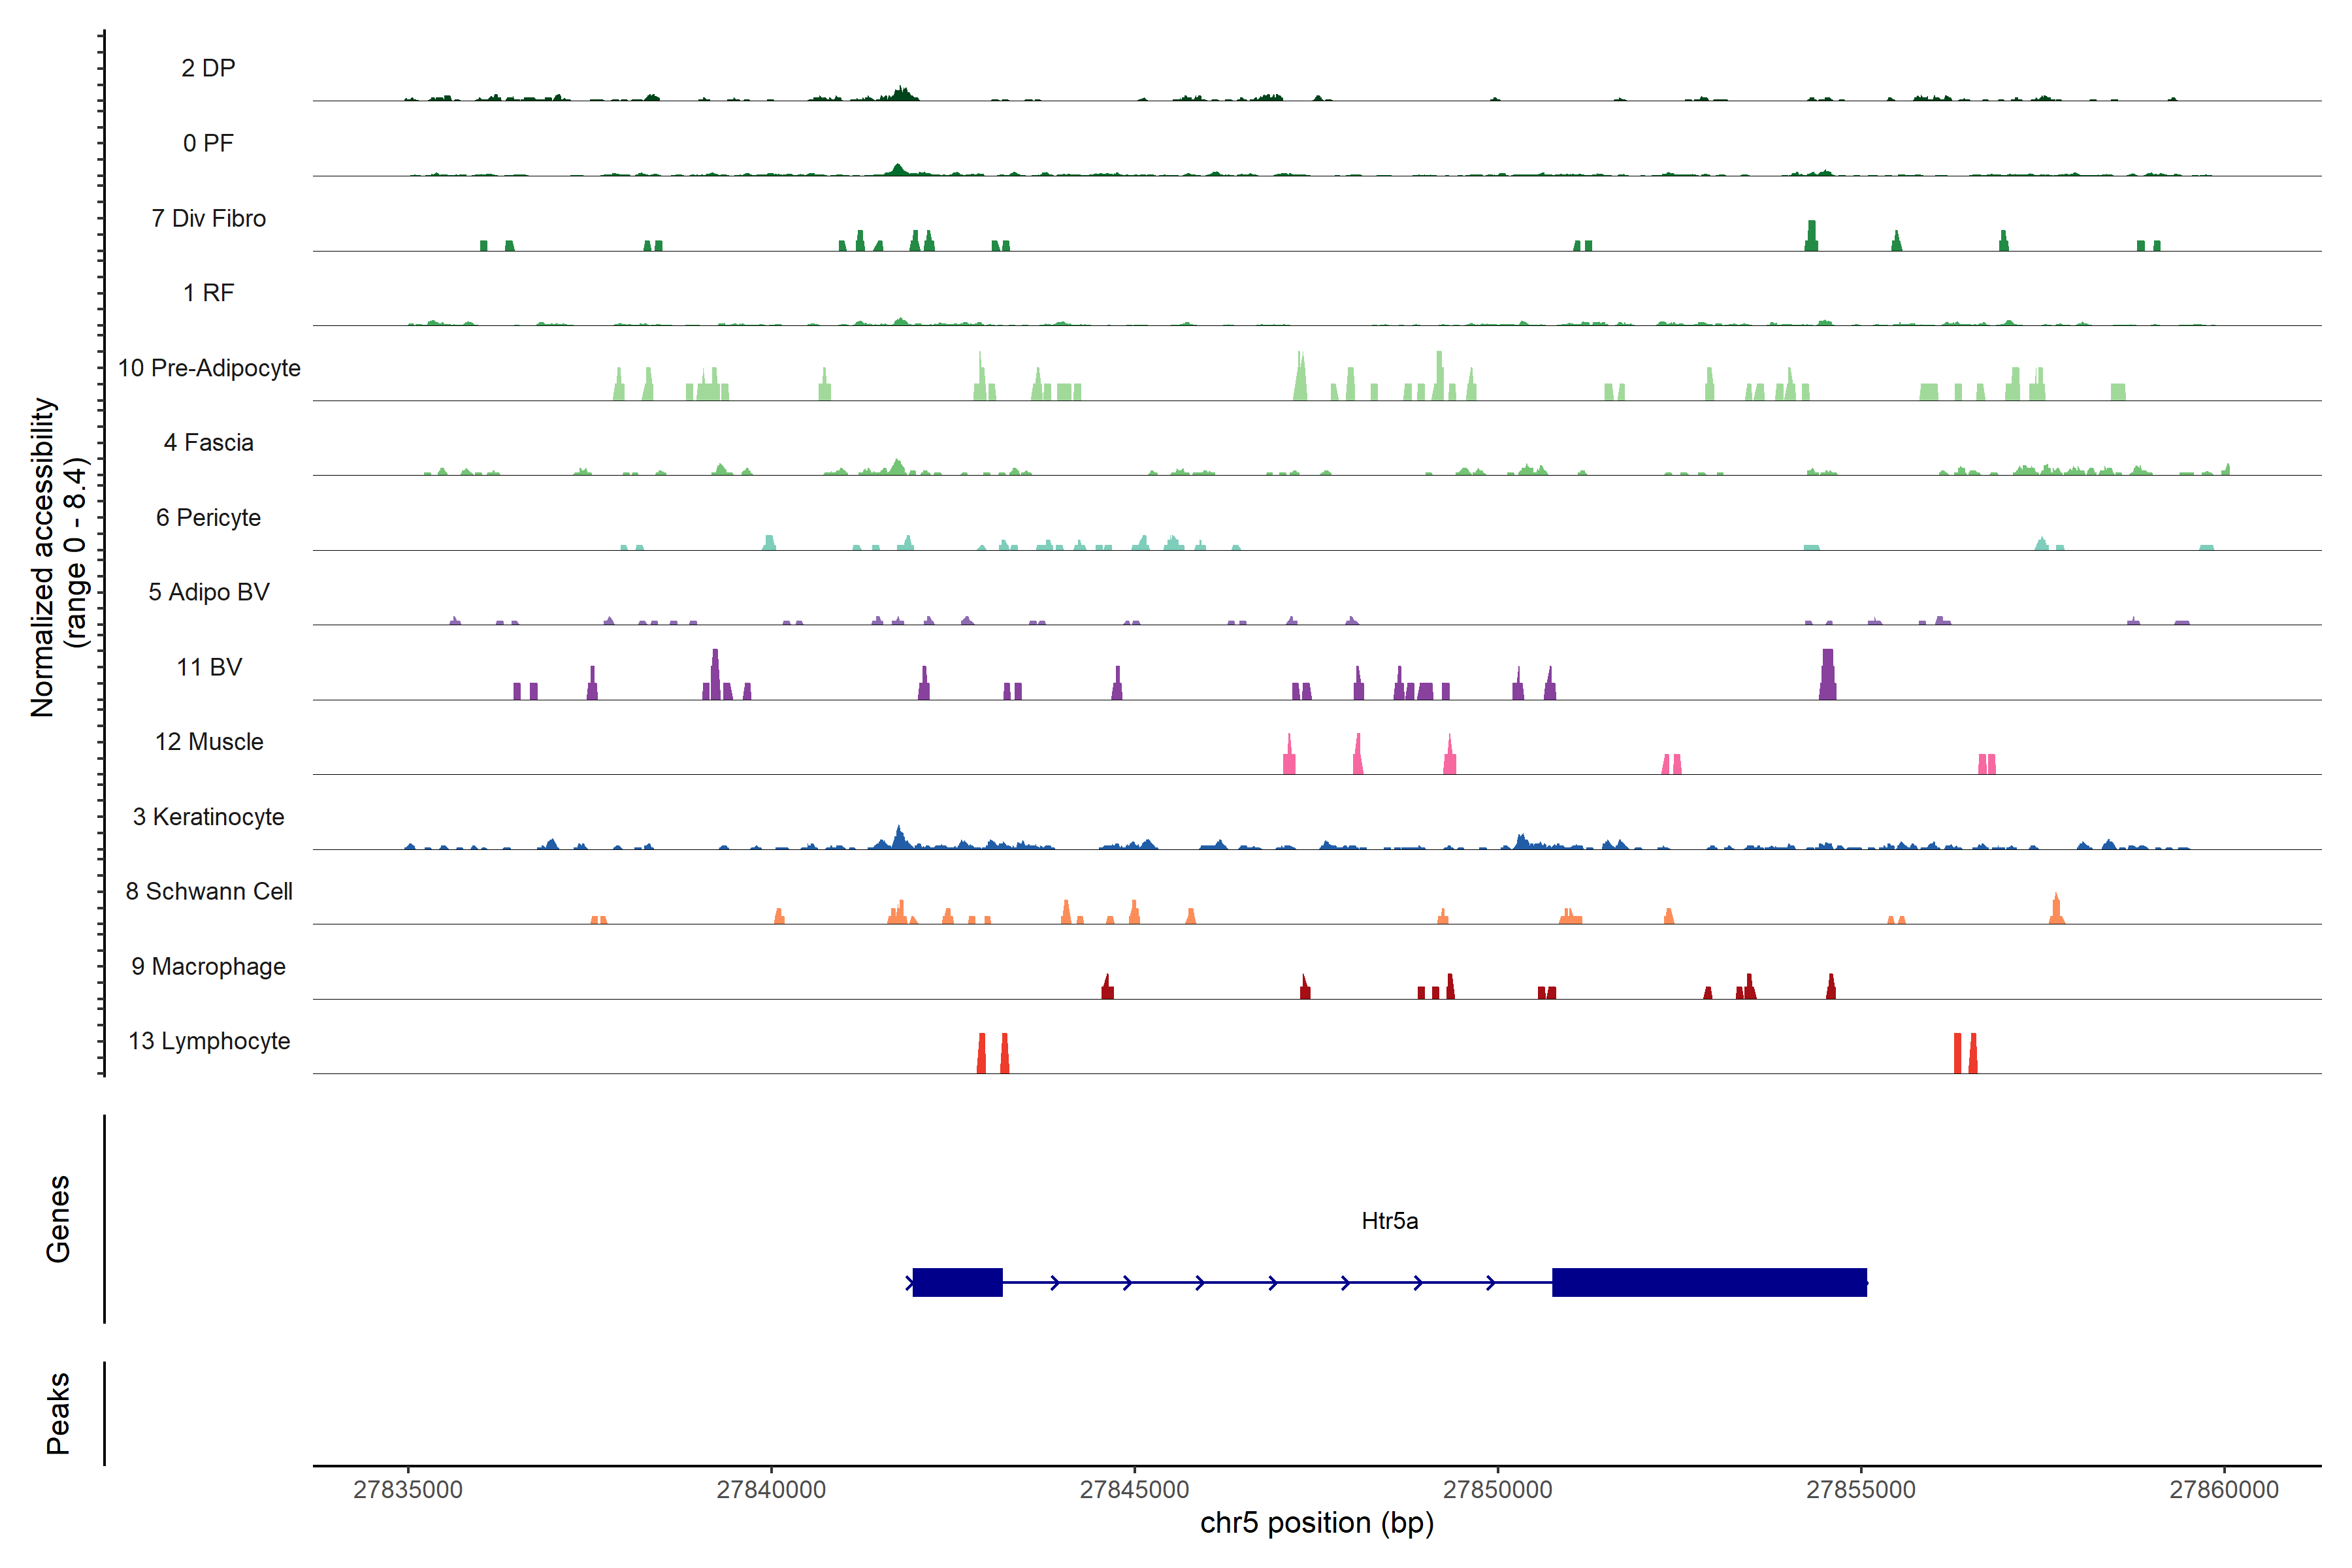The image size is (2352, 1568).
Task: Click the 12 Muscle track label
Action: (x=209, y=742)
